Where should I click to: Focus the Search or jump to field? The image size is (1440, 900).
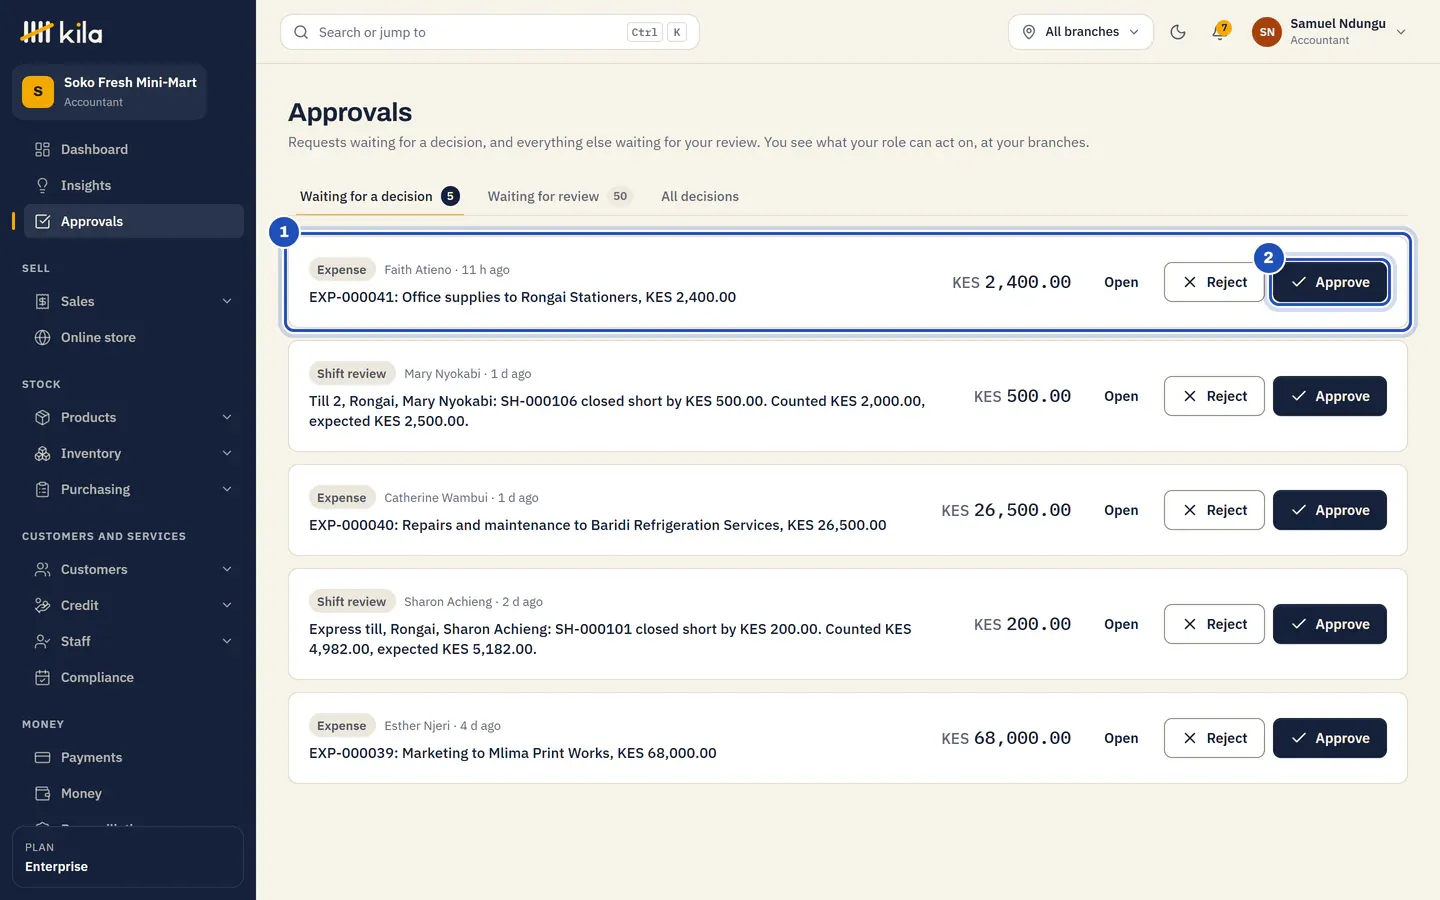coord(490,32)
